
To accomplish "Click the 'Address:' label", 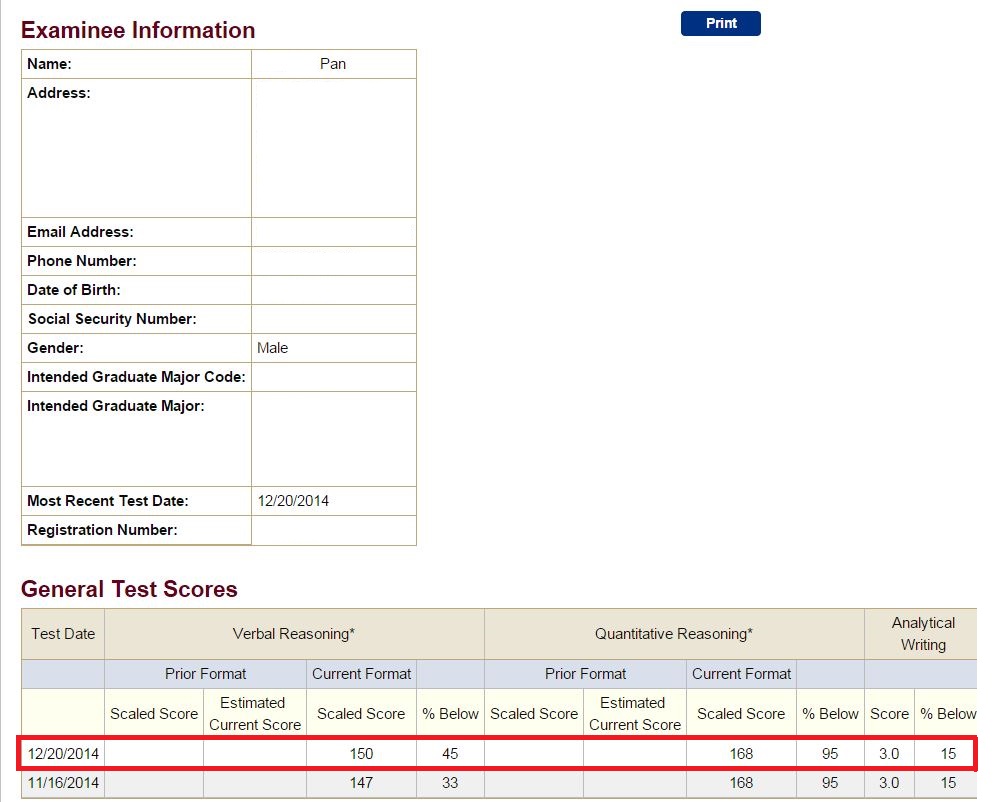I will point(59,93).
